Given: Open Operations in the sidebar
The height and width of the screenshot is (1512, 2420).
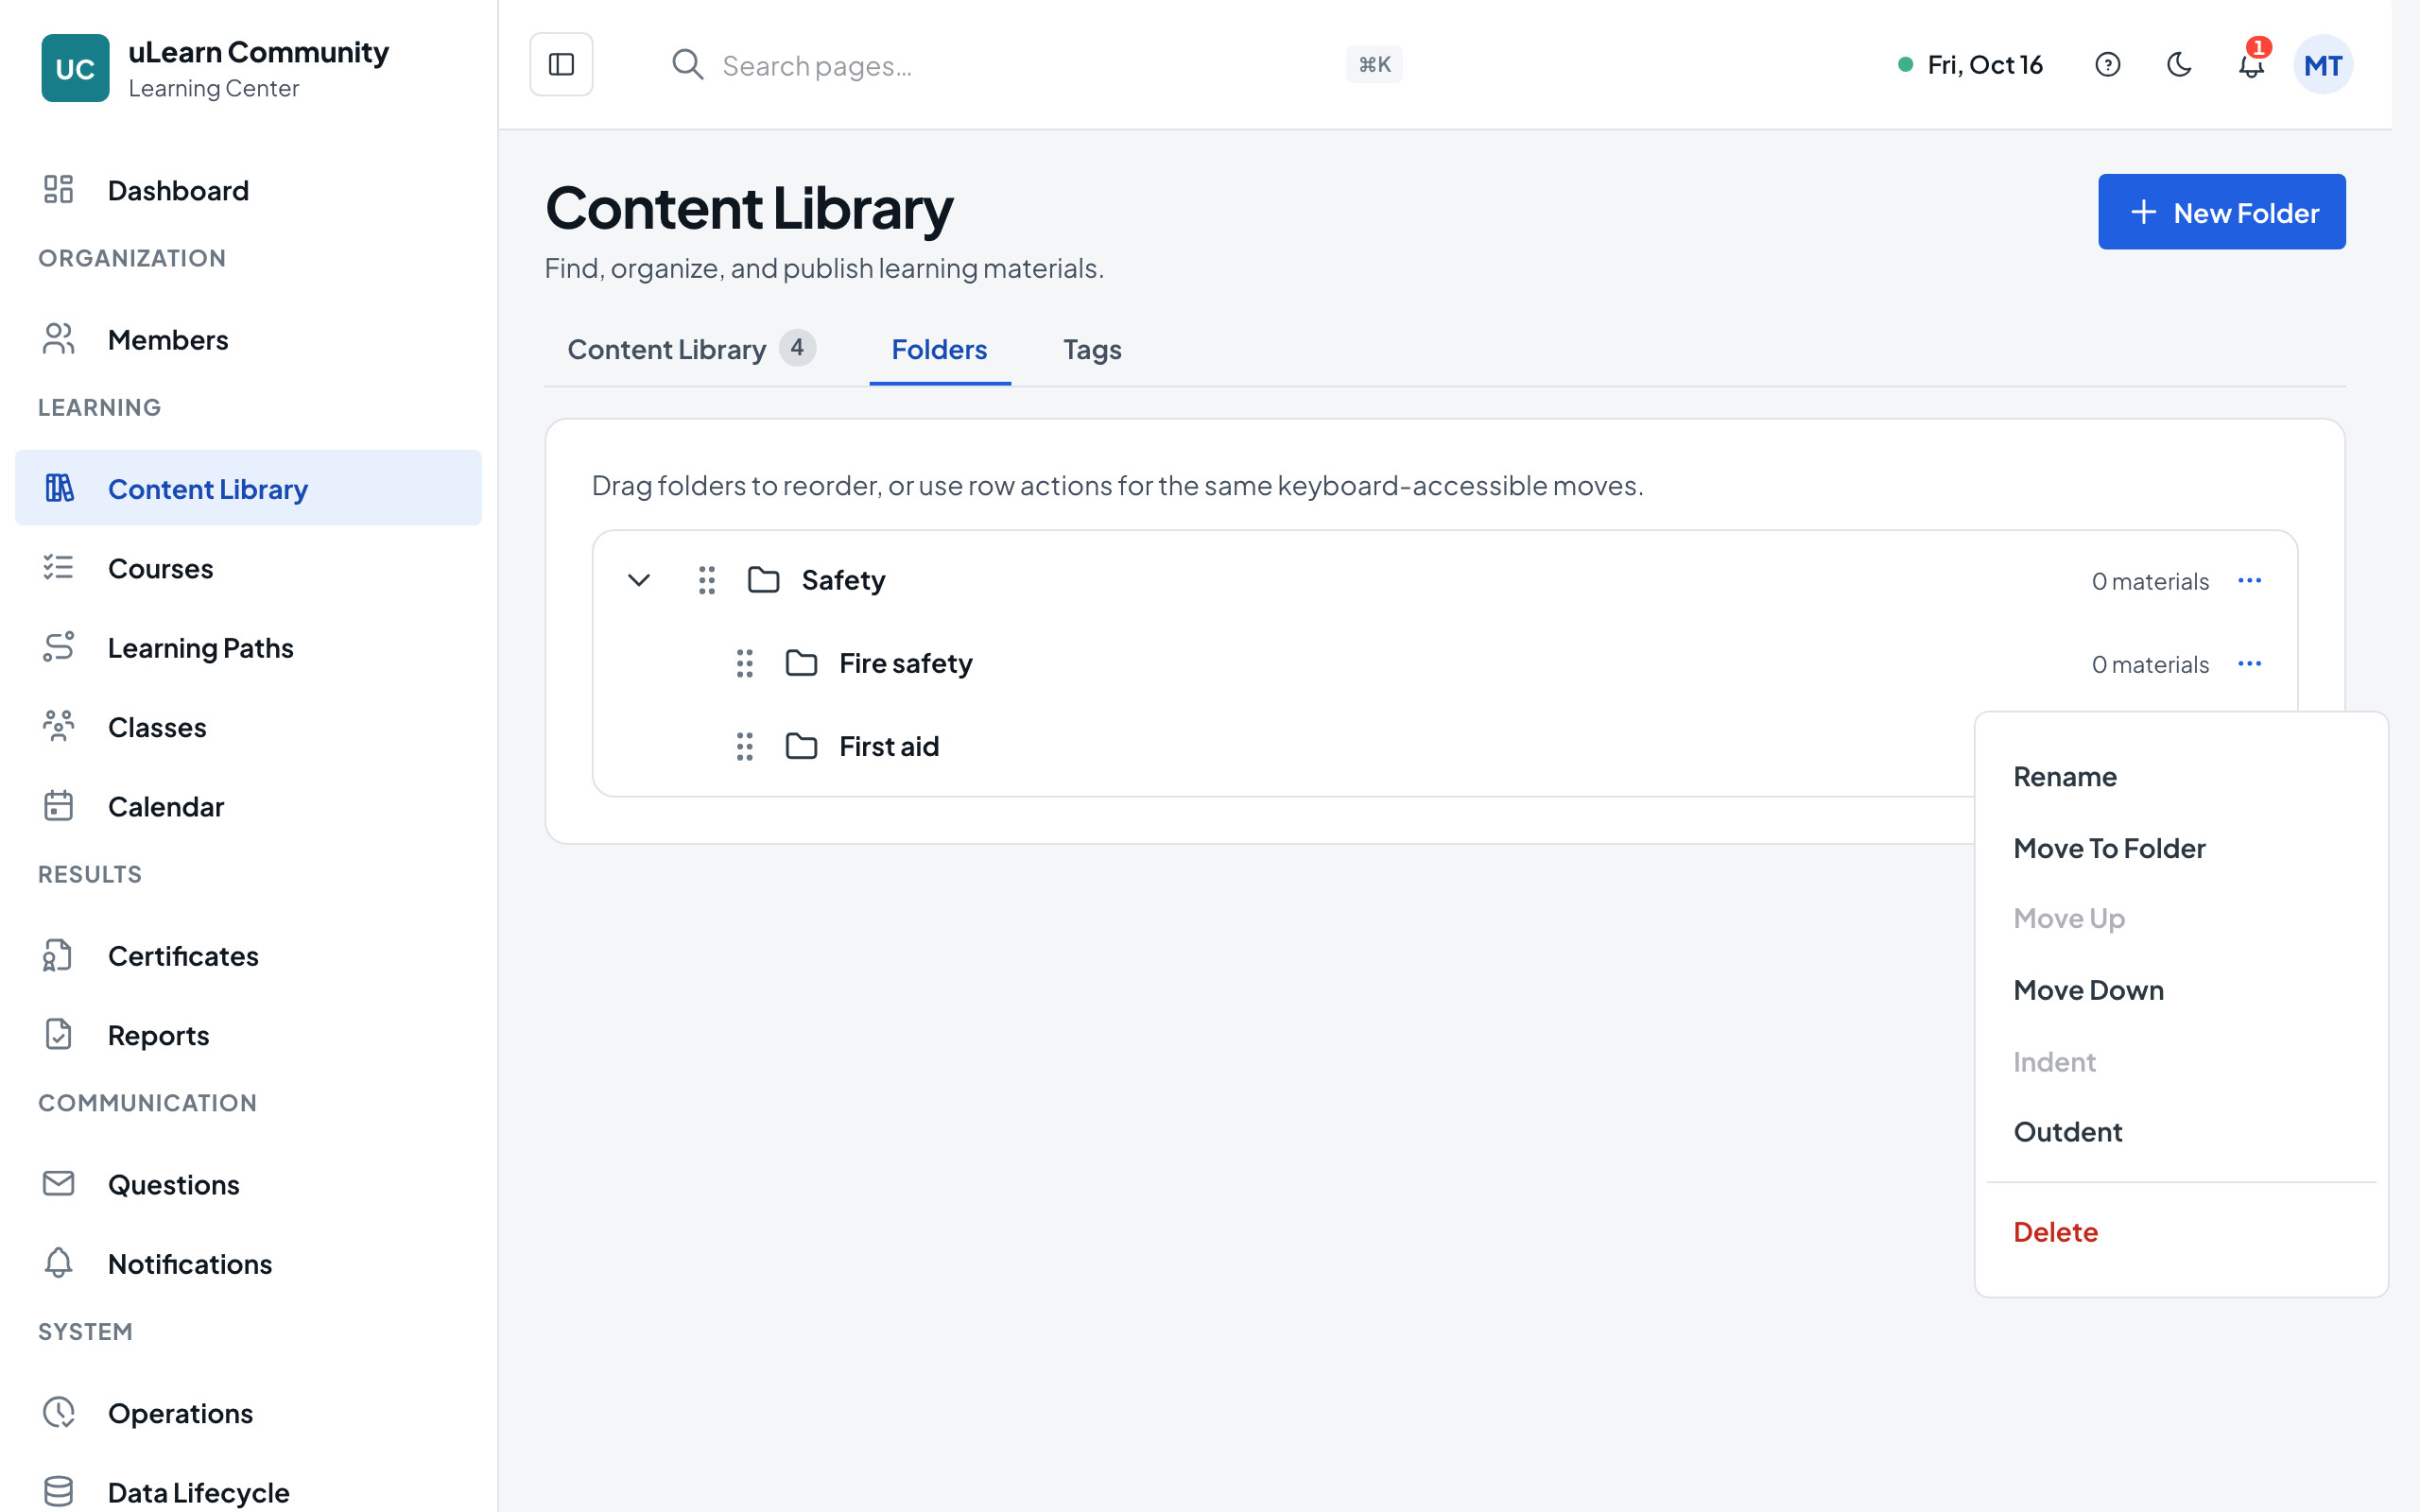Looking at the screenshot, I should (x=248, y=1412).
